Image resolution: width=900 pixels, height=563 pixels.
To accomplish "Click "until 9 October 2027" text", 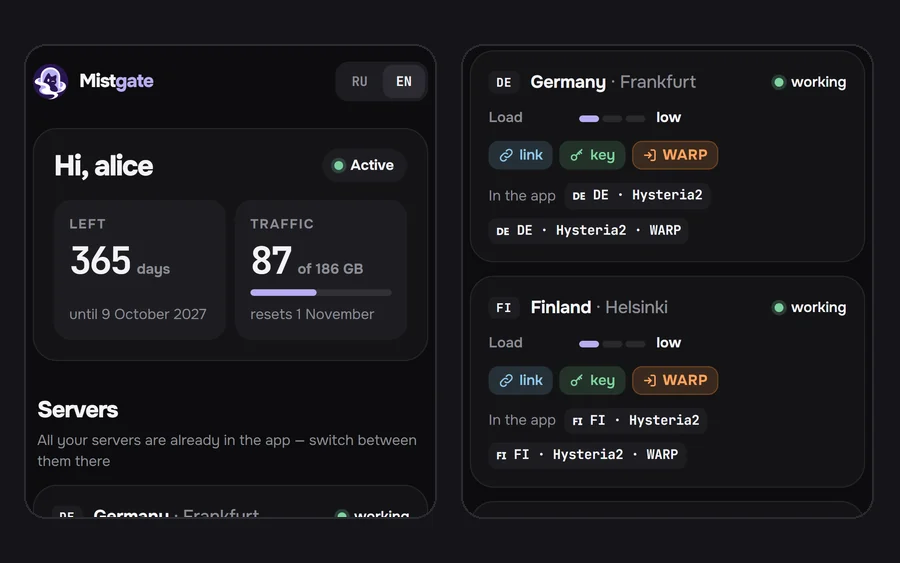I will 138,314.
